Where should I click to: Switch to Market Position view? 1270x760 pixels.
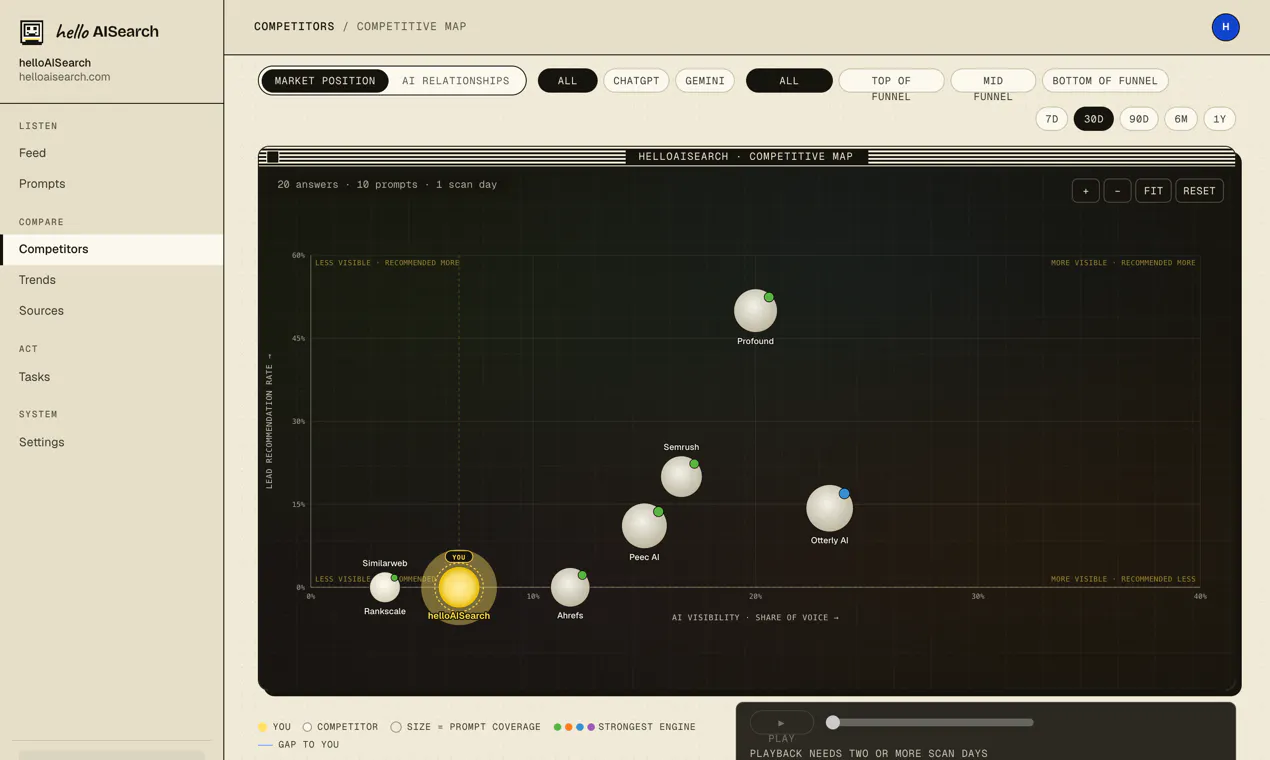(325, 81)
